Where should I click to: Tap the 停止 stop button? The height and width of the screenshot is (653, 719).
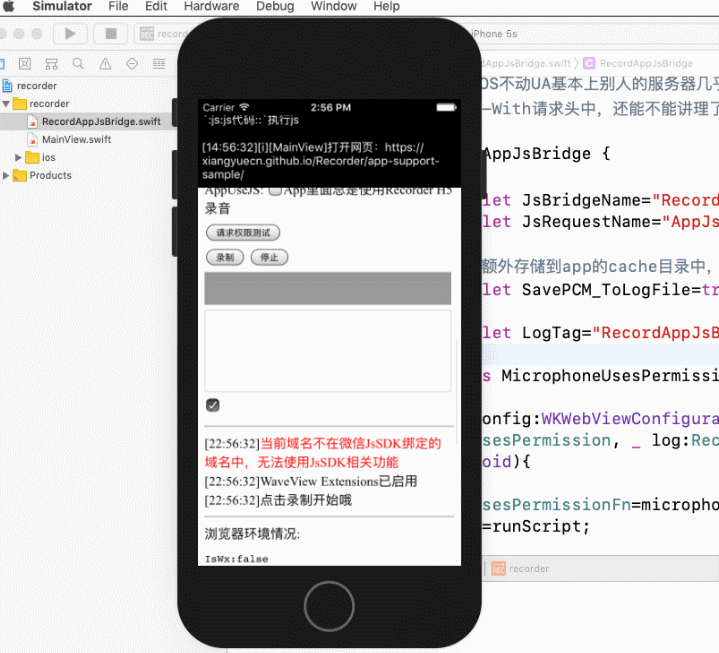coord(269,257)
